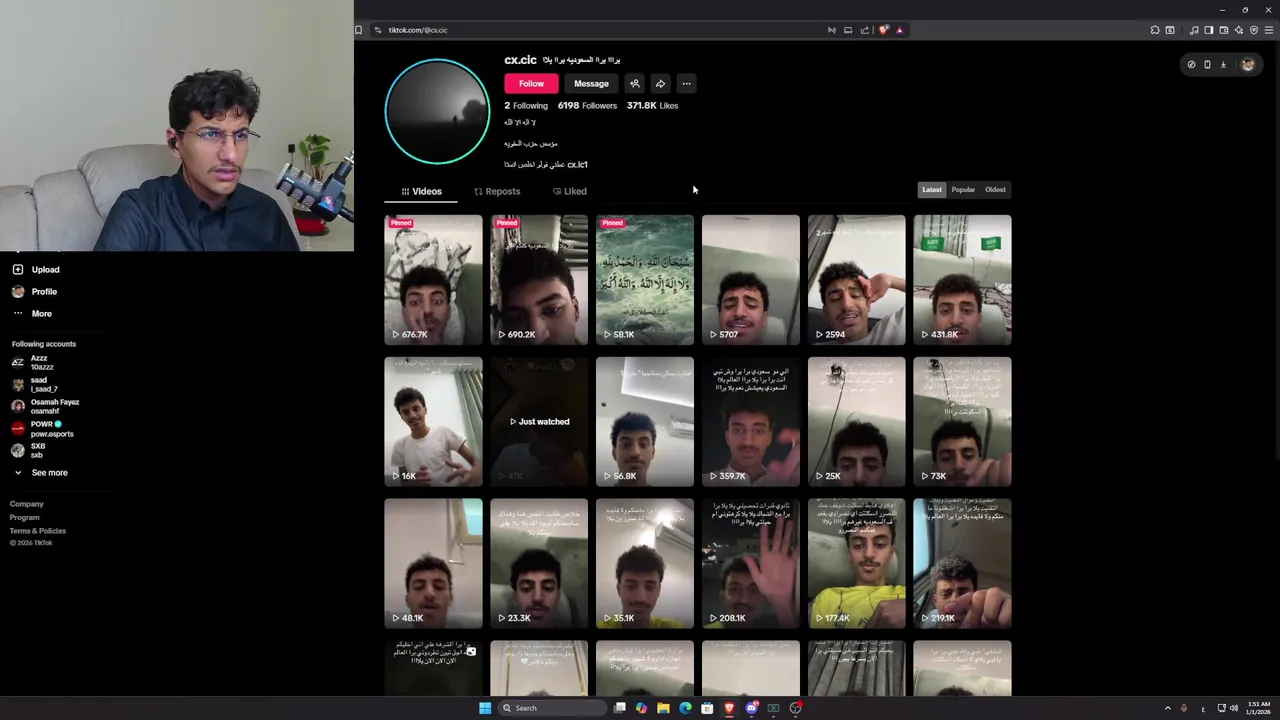1280x720 pixels.
Task: Open TikTok account avatar menu at top right
Action: pos(1248,65)
